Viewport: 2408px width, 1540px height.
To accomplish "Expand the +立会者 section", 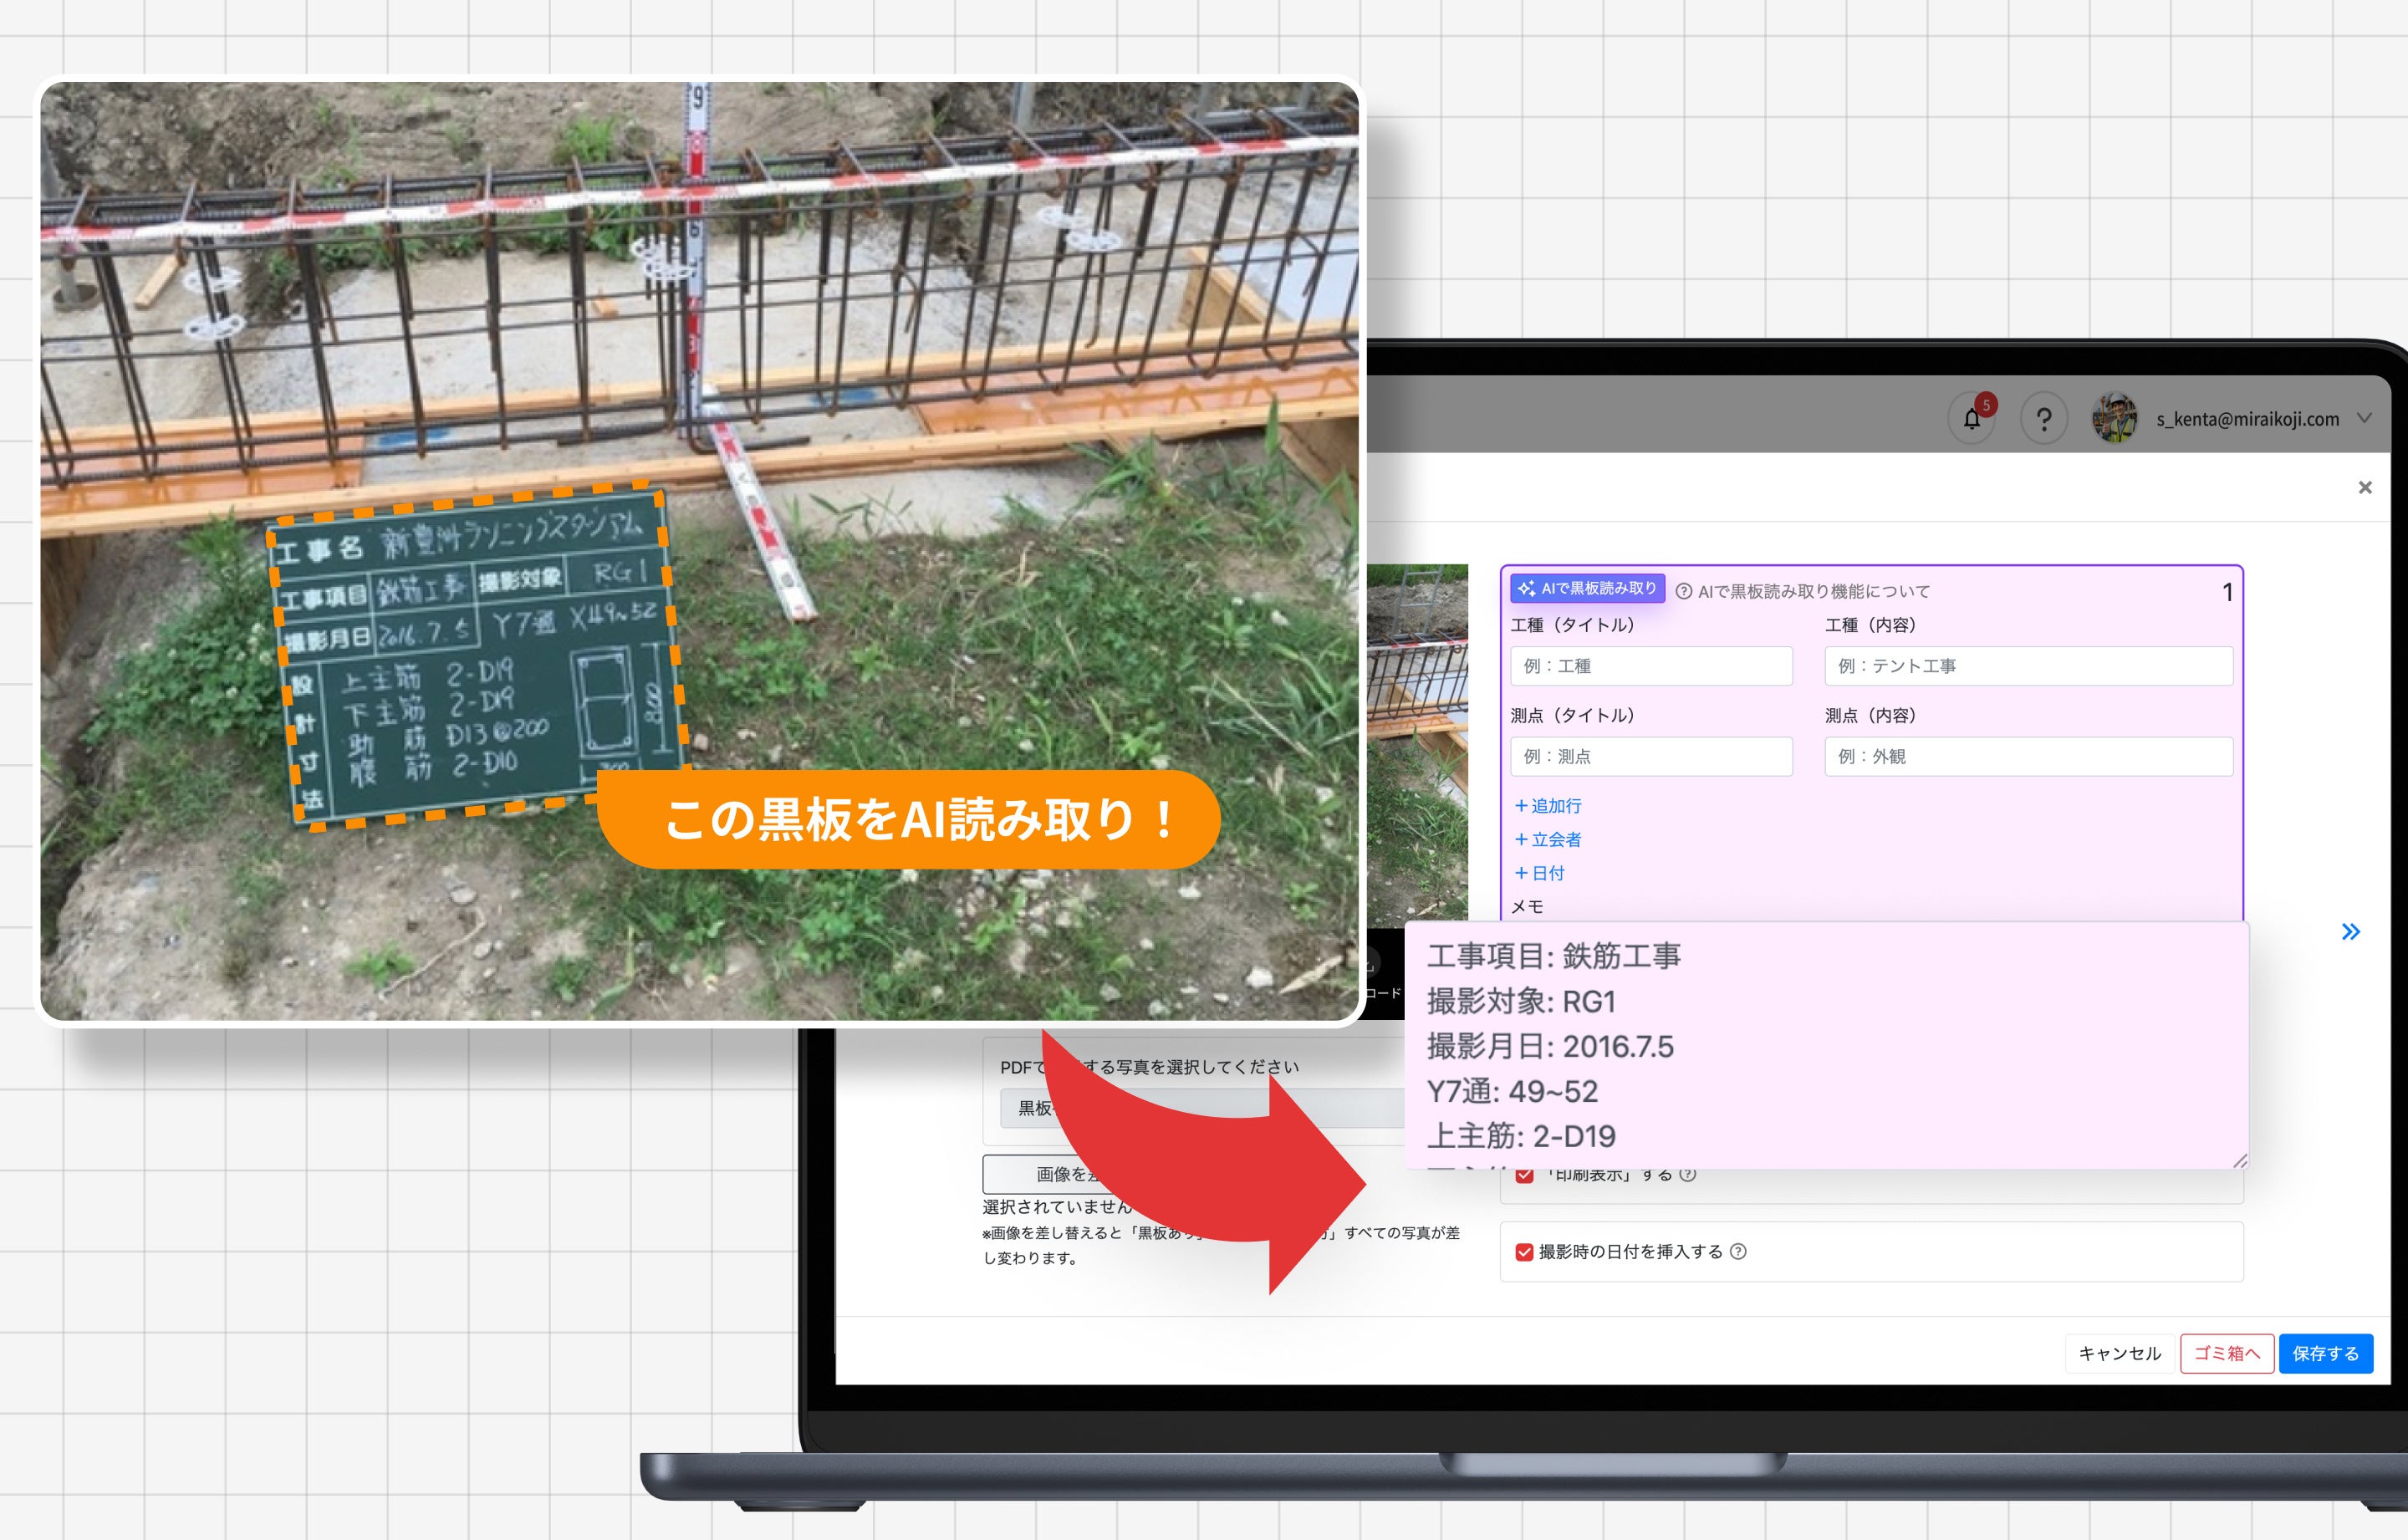I will pyautogui.click(x=1548, y=840).
